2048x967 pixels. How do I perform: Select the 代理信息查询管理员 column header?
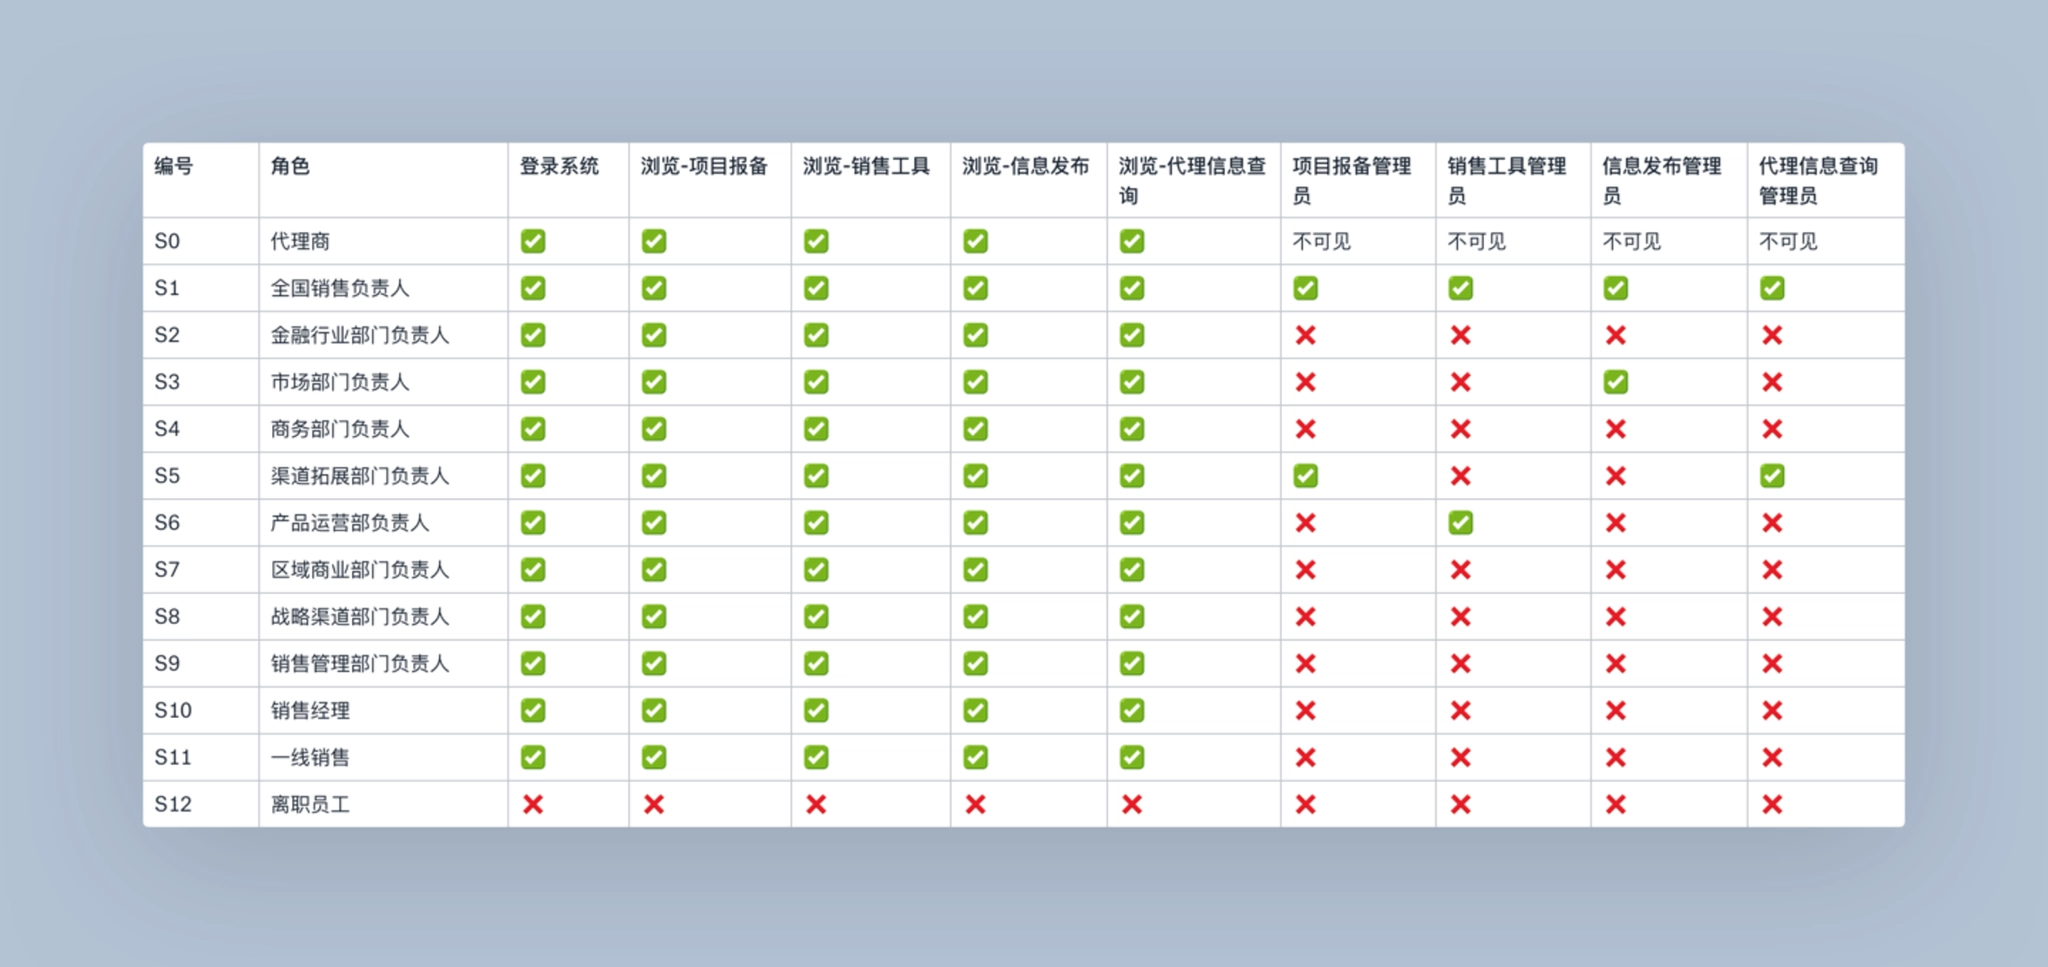pyautogui.click(x=1817, y=180)
